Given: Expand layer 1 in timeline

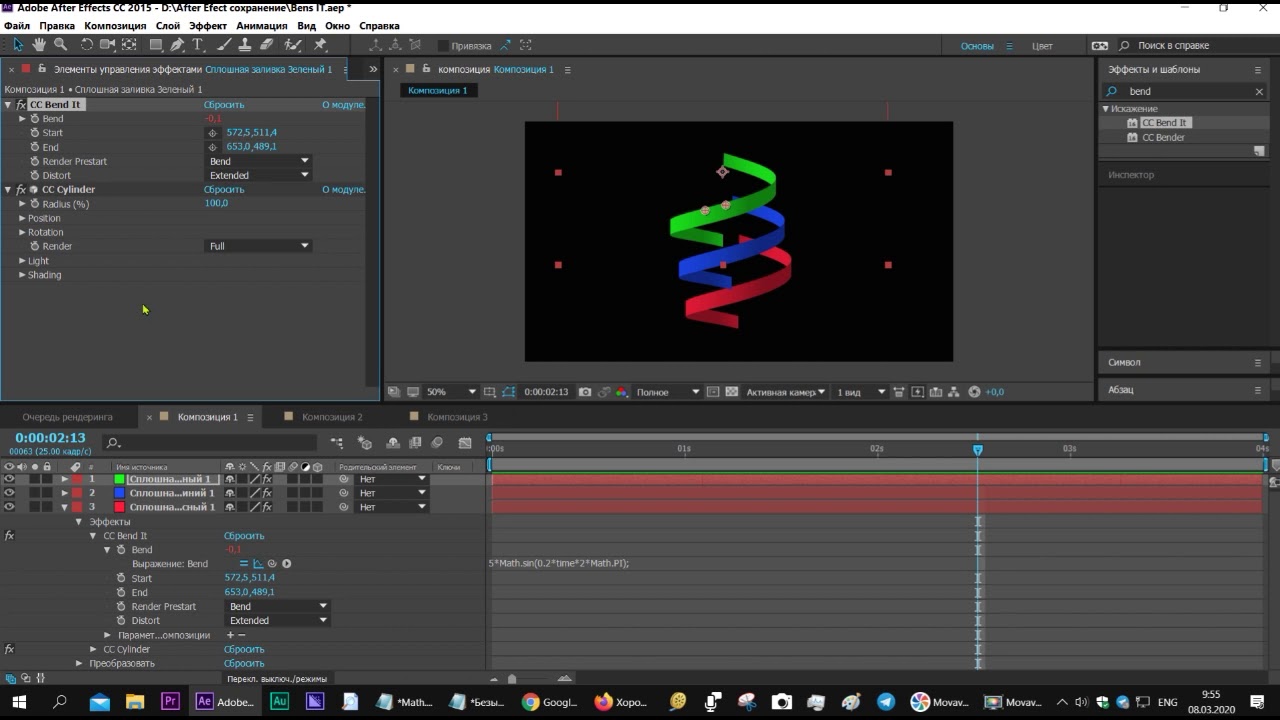Looking at the screenshot, I should [65, 479].
